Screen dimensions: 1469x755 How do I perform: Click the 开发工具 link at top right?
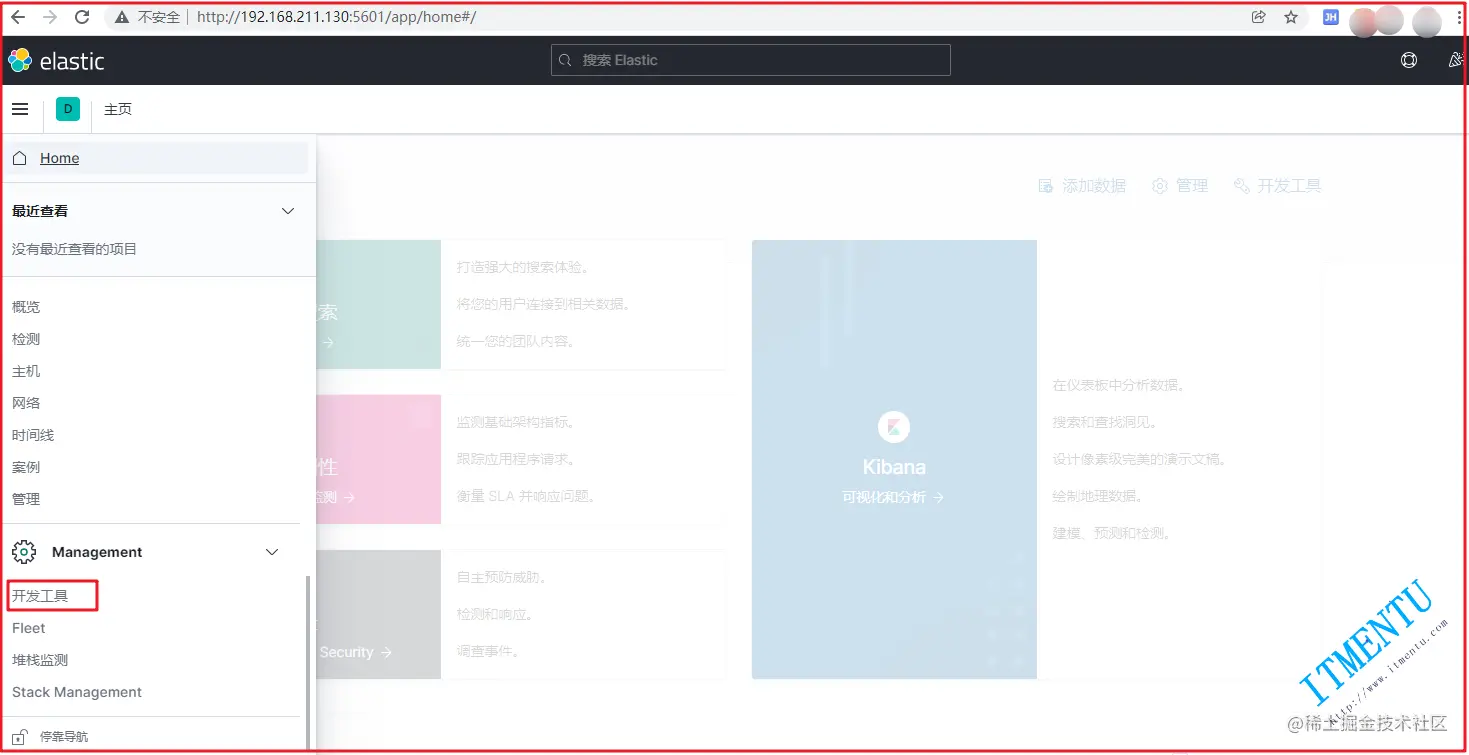[x=1277, y=186]
